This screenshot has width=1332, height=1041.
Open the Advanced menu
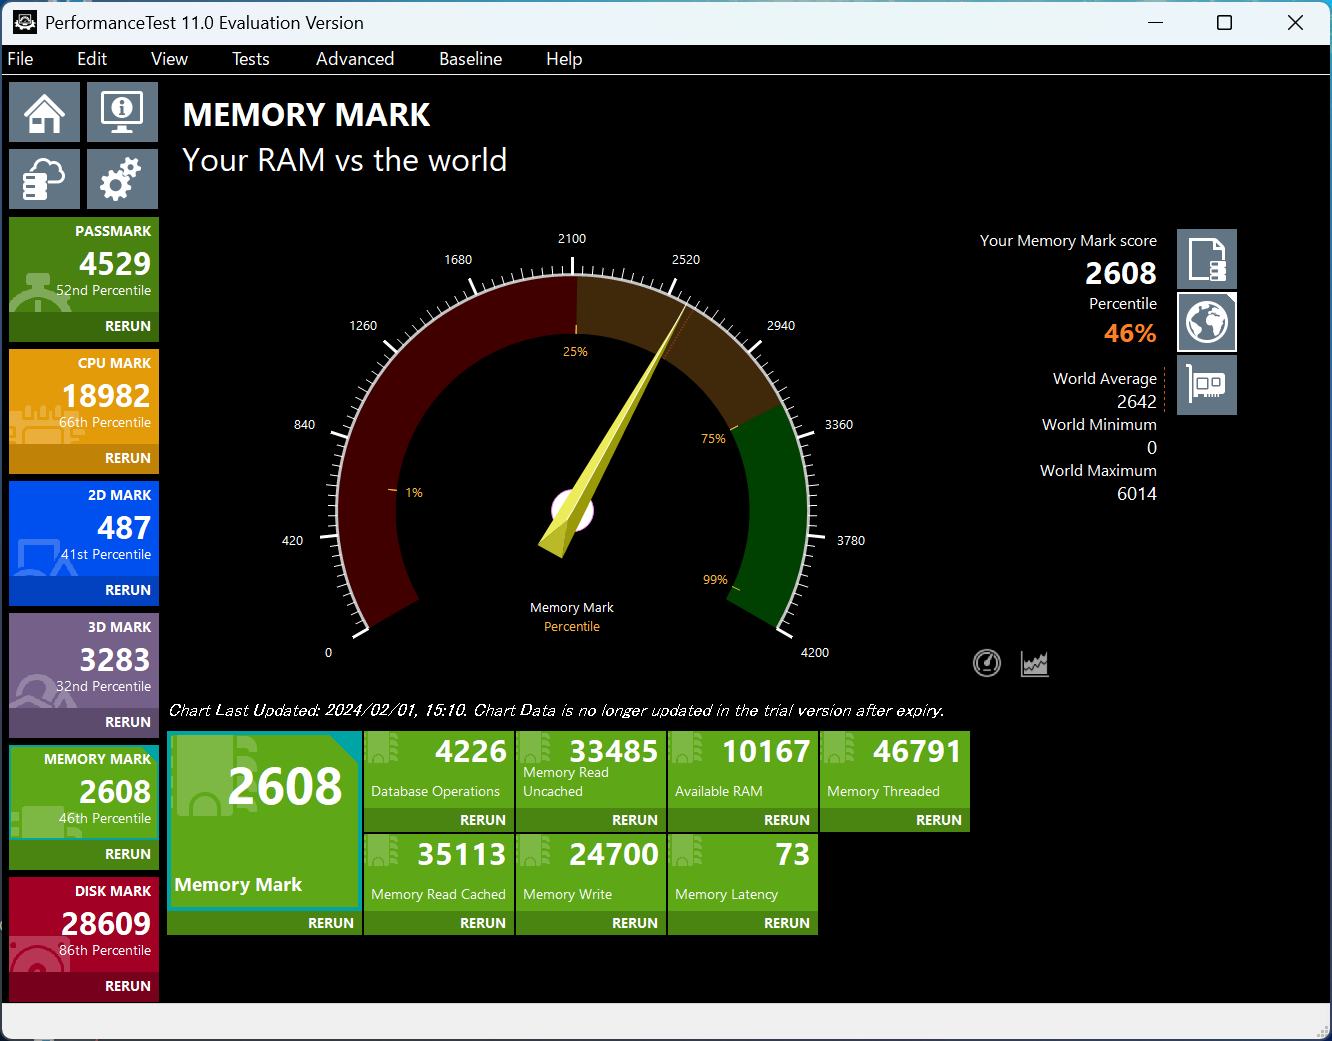point(355,59)
